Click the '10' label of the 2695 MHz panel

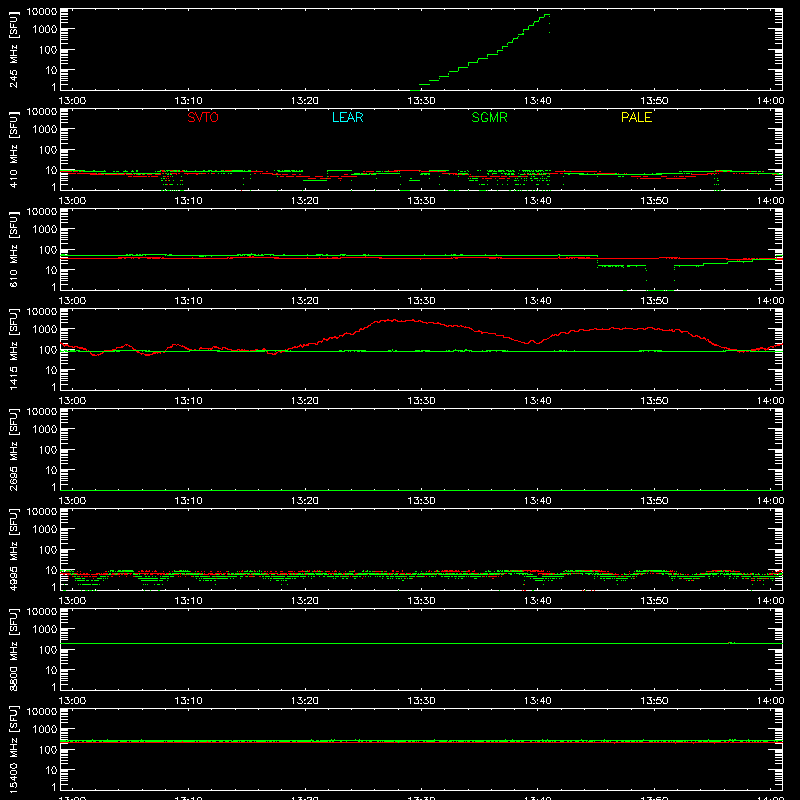(51, 470)
